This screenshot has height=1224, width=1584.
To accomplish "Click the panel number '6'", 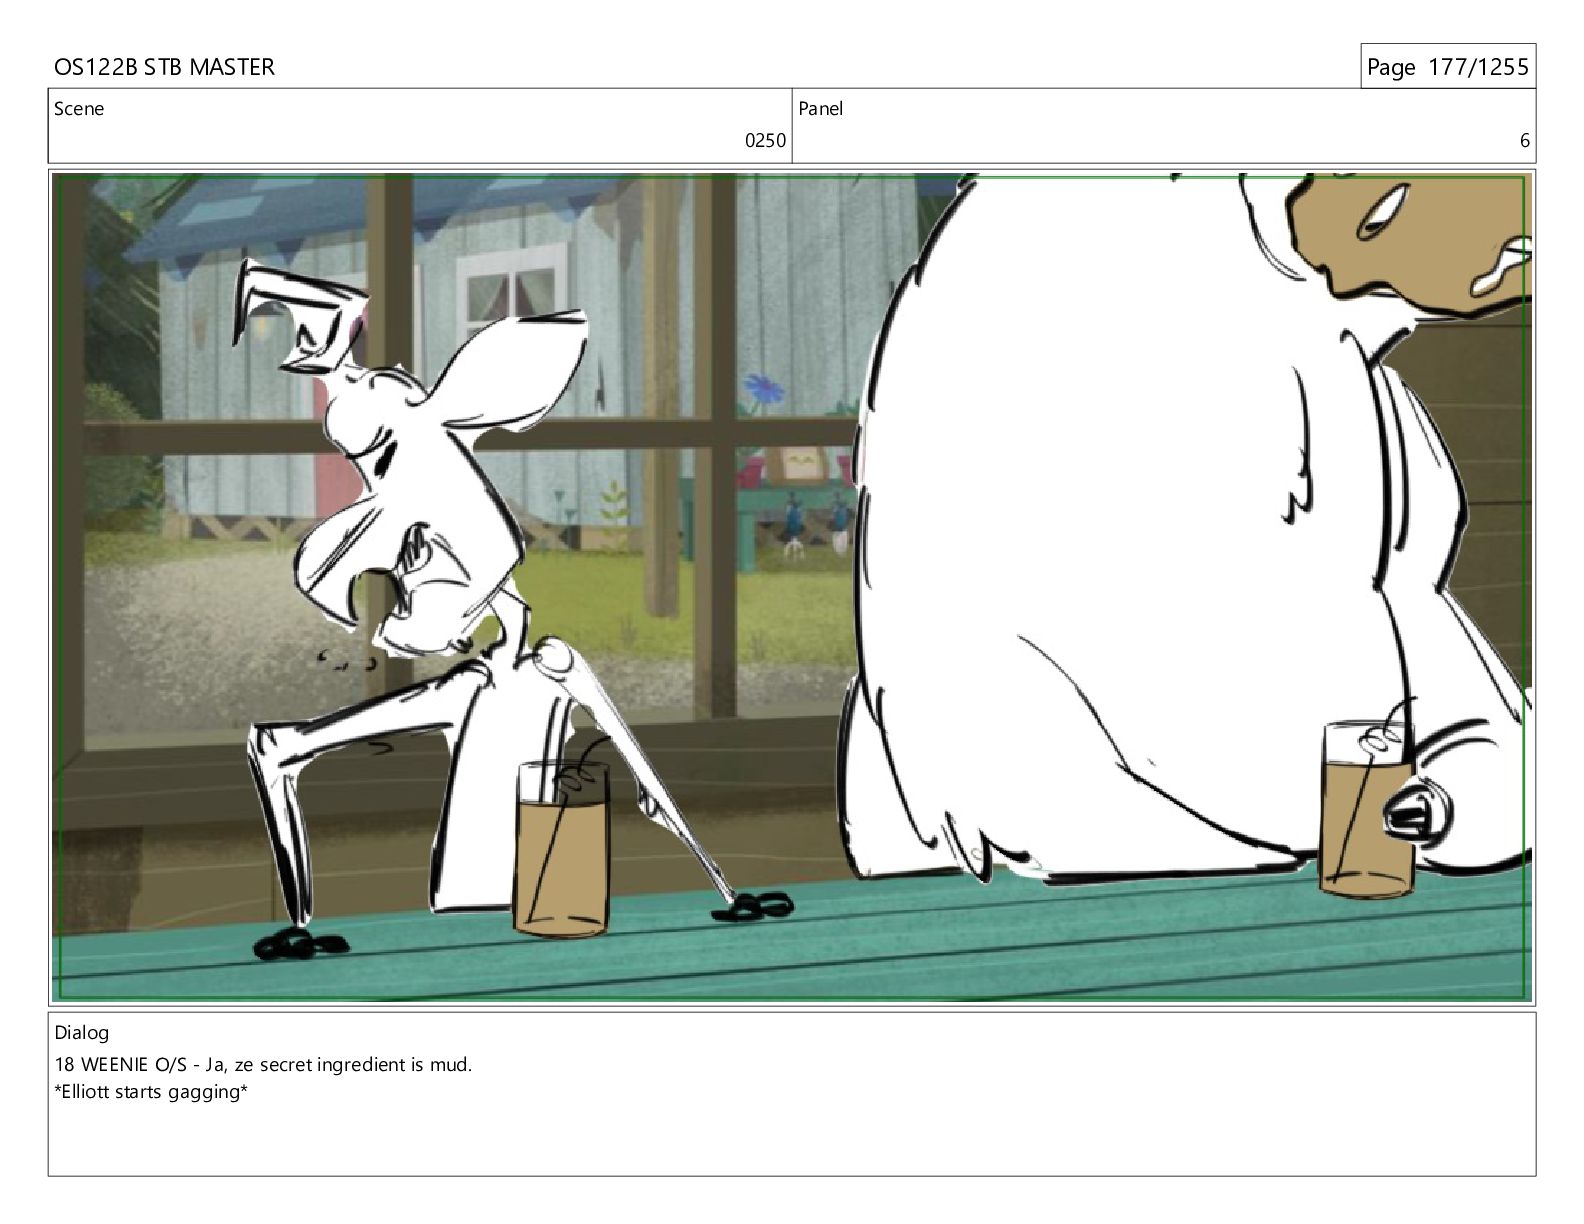I will [x=1524, y=141].
